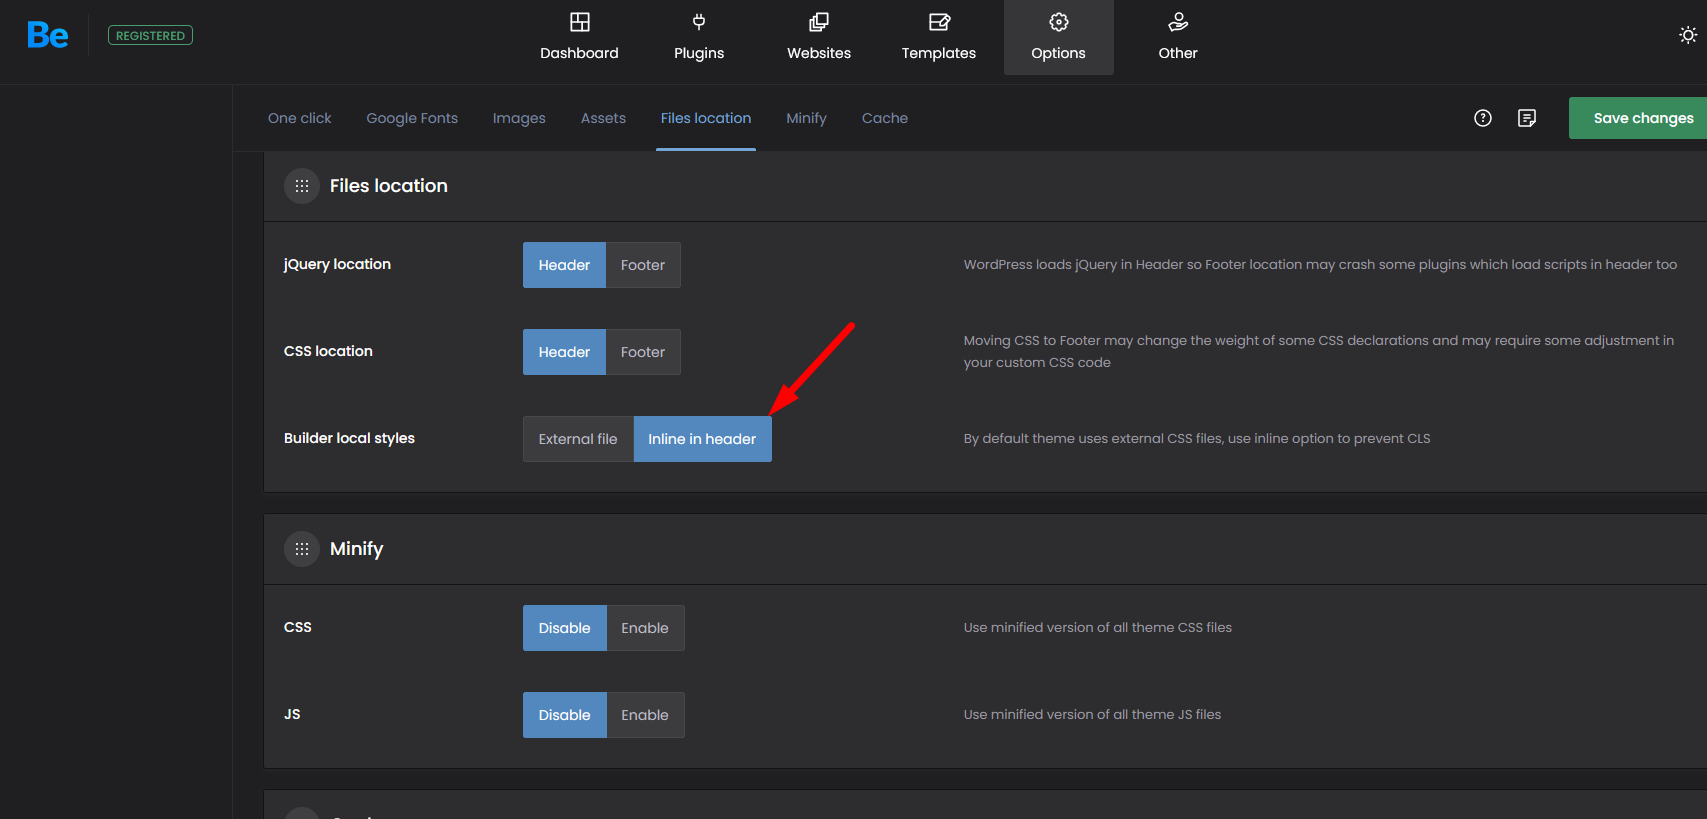Viewport: 1707px width, 819px height.
Task: Click the Dashboard grid icon
Action: click(x=579, y=22)
